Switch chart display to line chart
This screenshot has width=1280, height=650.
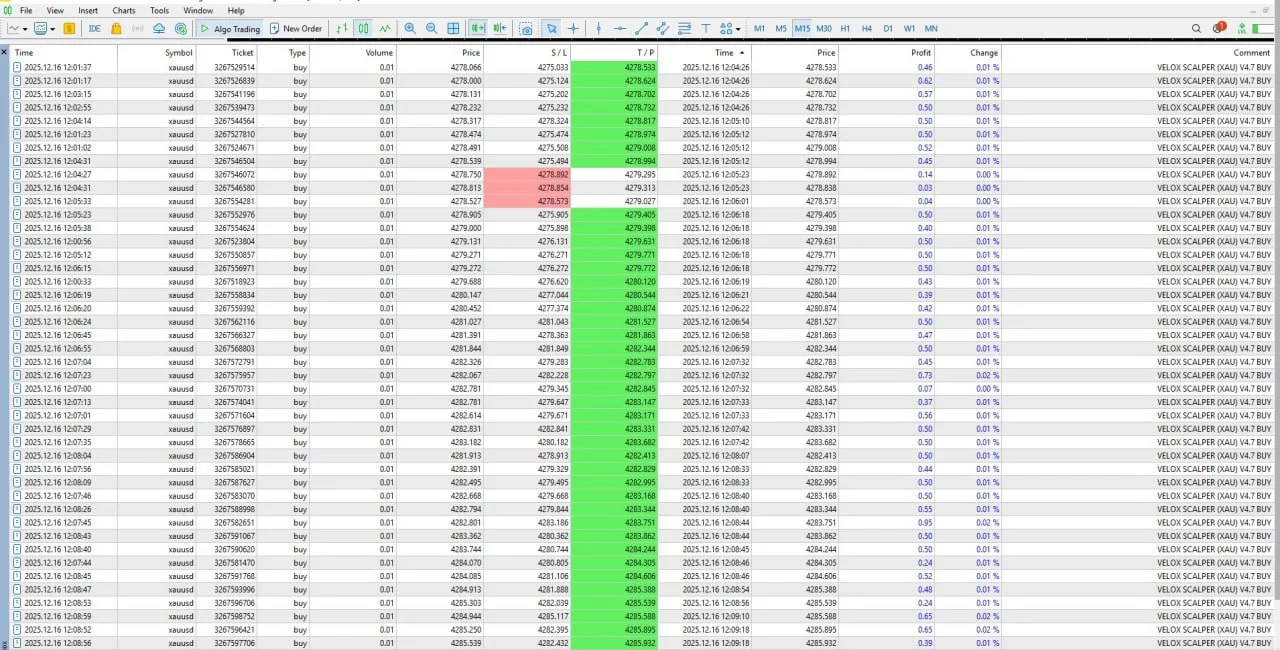click(385, 28)
